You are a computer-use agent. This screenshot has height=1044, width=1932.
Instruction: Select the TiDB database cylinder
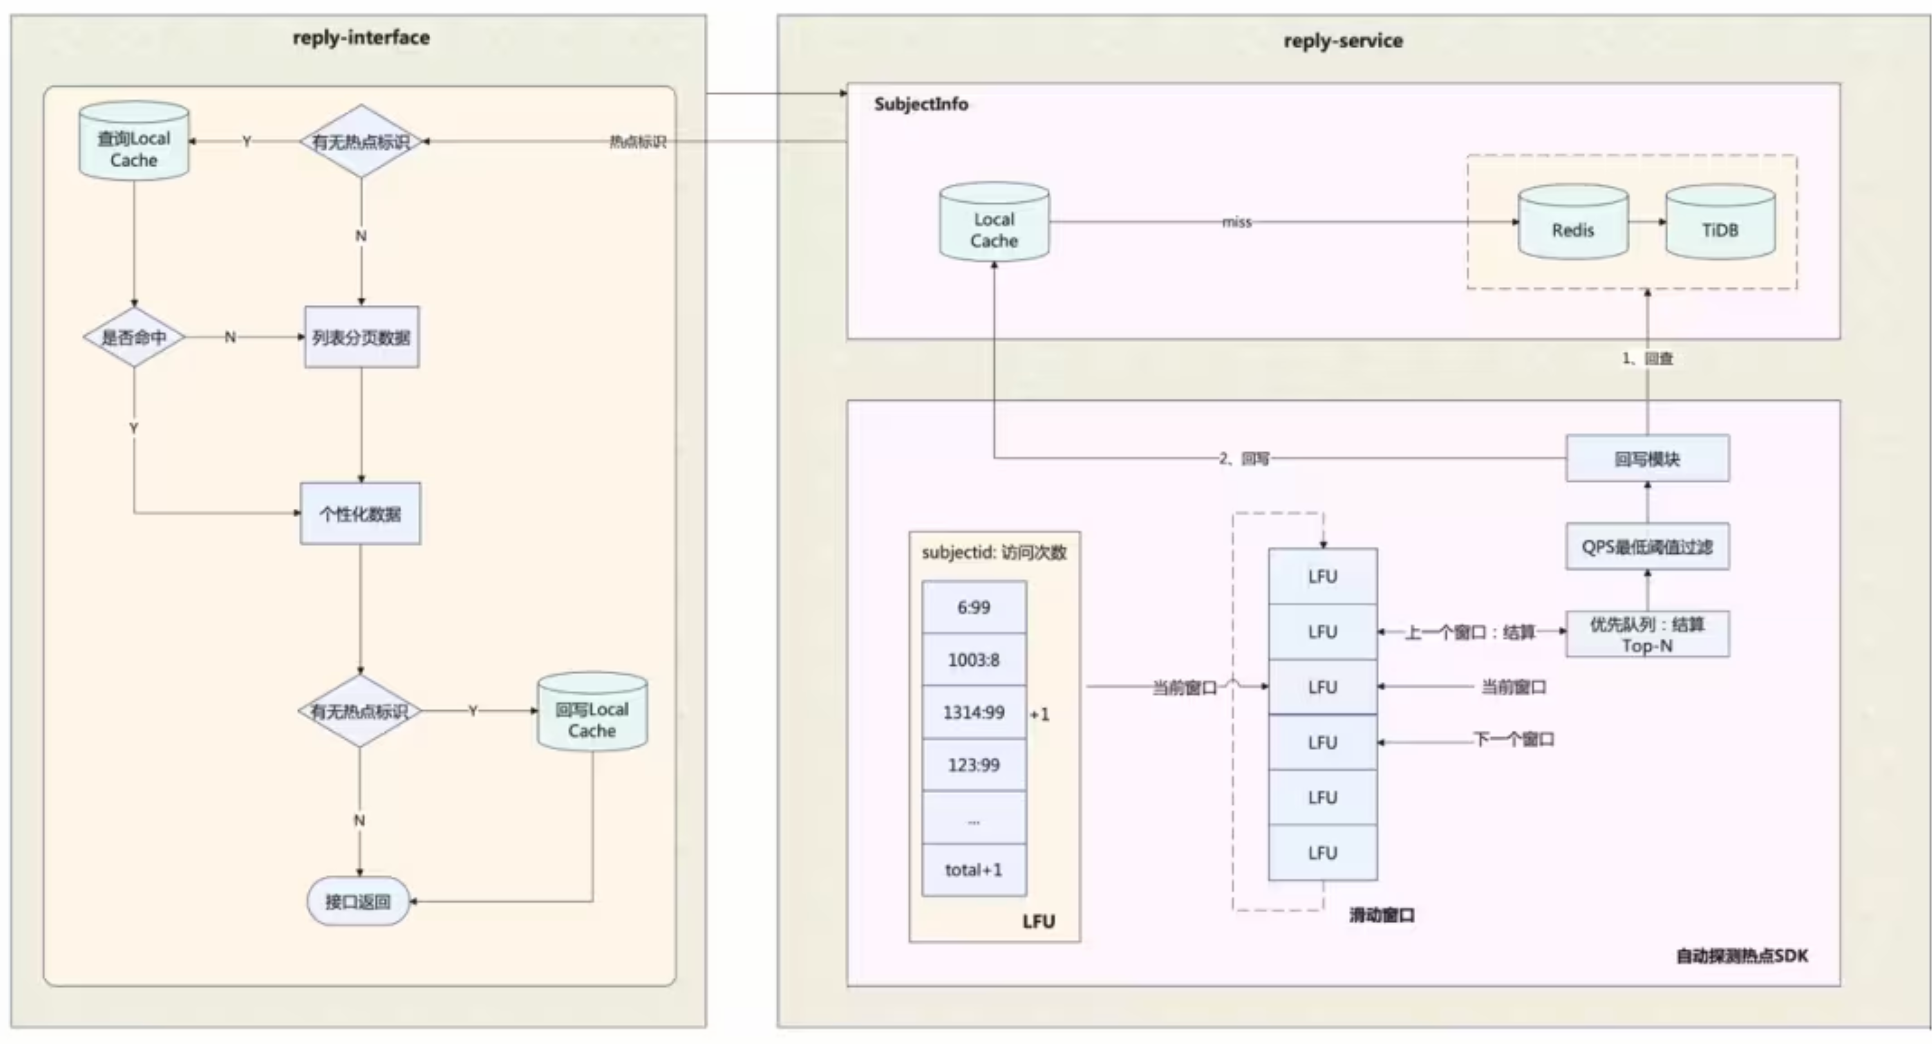pos(1720,223)
